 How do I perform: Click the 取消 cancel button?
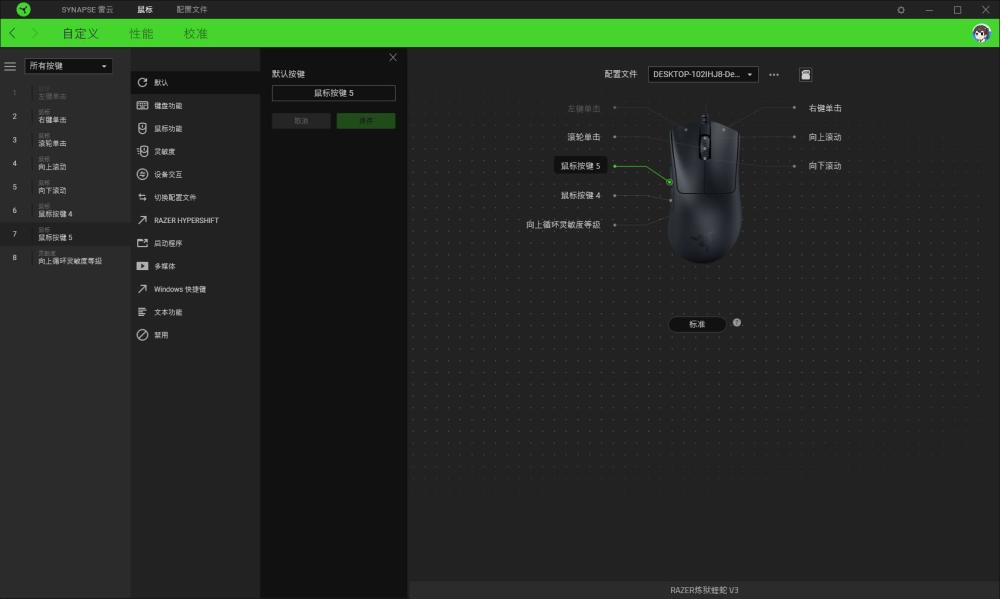[301, 121]
